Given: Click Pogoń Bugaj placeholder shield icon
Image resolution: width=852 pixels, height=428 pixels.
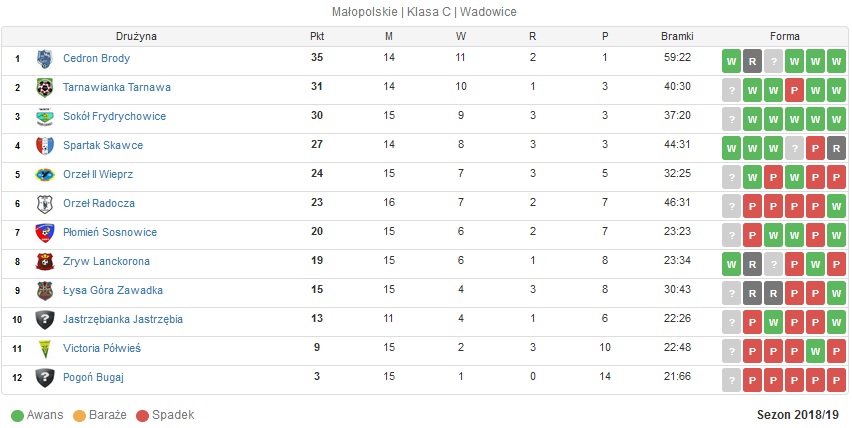Looking at the screenshot, I should (x=45, y=377).
